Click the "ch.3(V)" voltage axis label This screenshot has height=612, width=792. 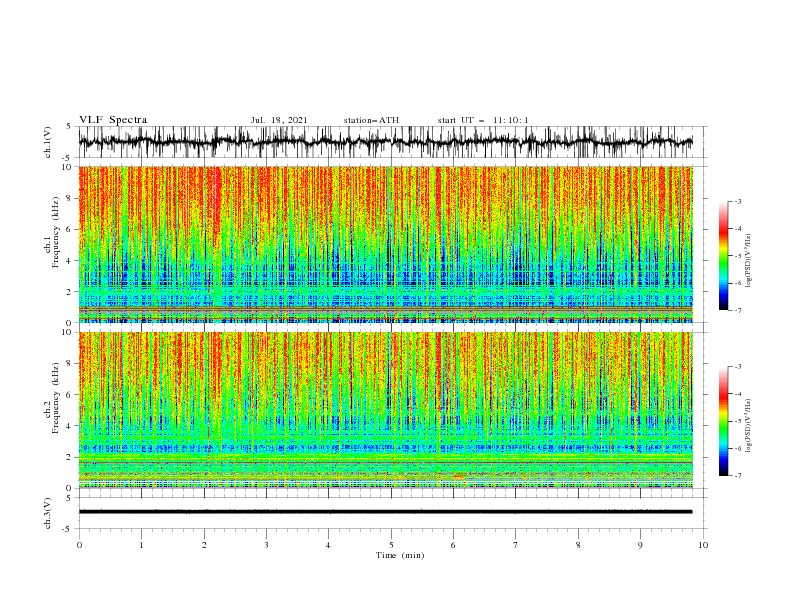click(x=48, y=513)
